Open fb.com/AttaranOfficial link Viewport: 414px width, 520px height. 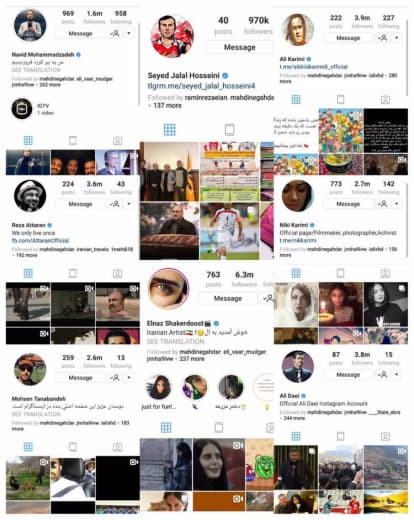(40, 240)
